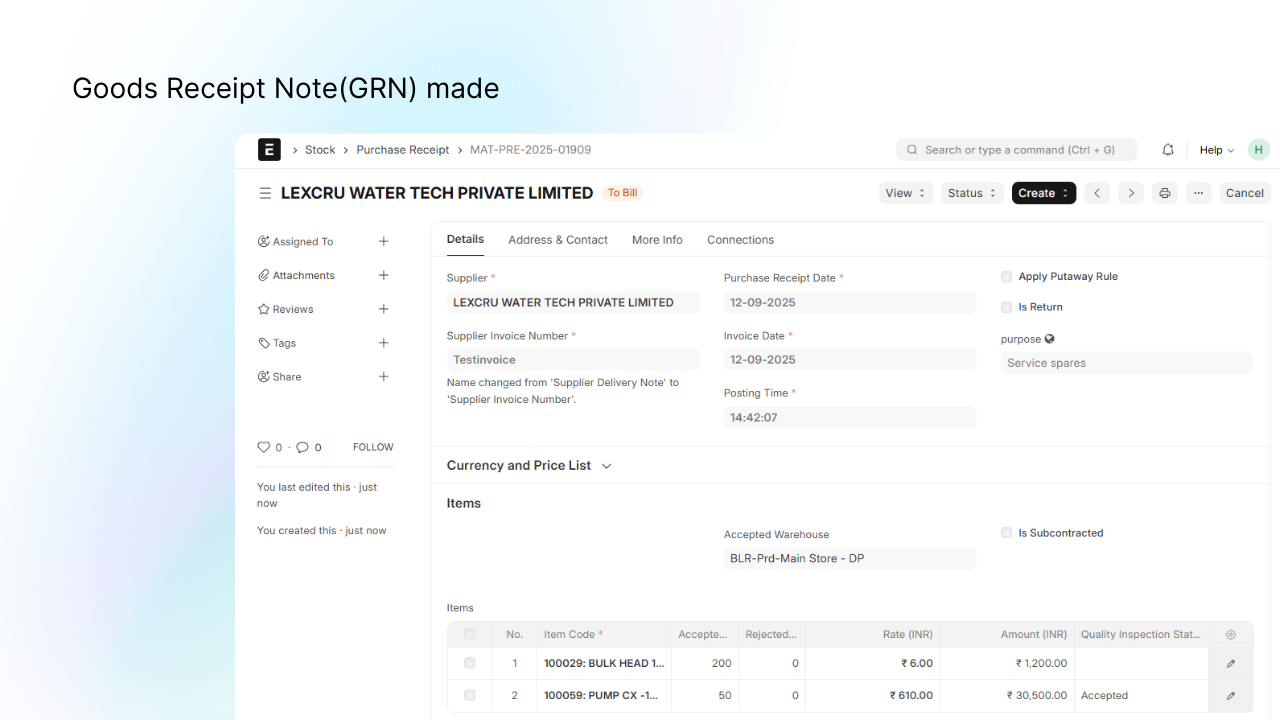The image size is (1280, 720).
Task: Click the Accepted Warehouse field
Action: (850, 558)
